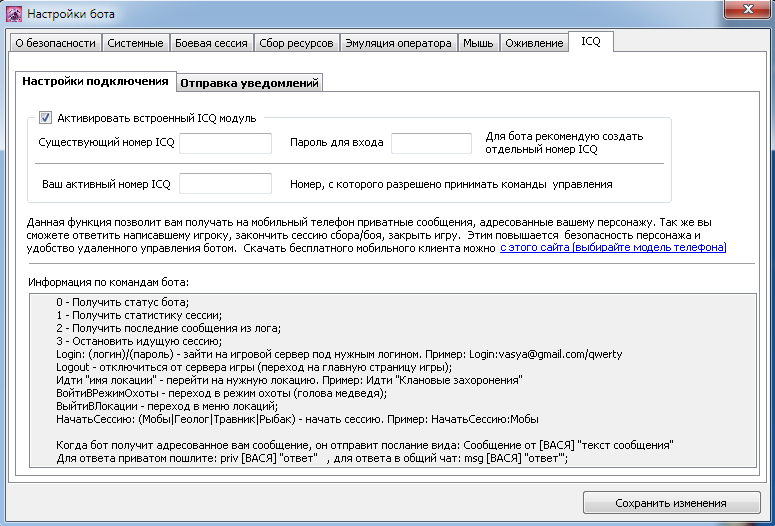Click the ВойтиВРежимОхоты command line
Image resolution: width=775 pixels, height=526 pixels.
coord(221,393)
